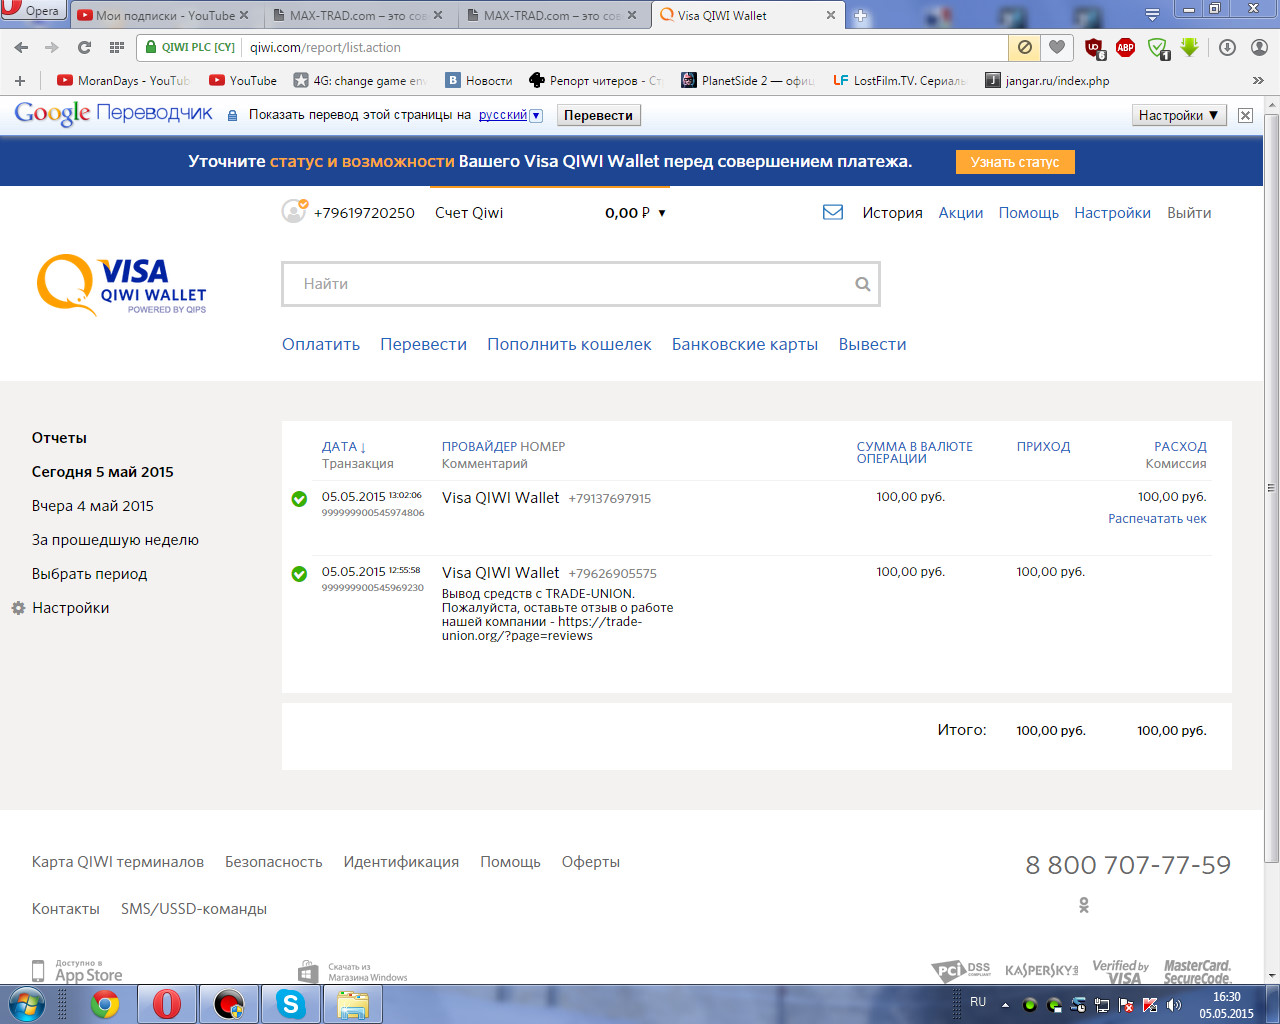The image size is (1280, 1024).
Task: Click the RU language indicator in taskbar
Action: tap(978, 1002)
